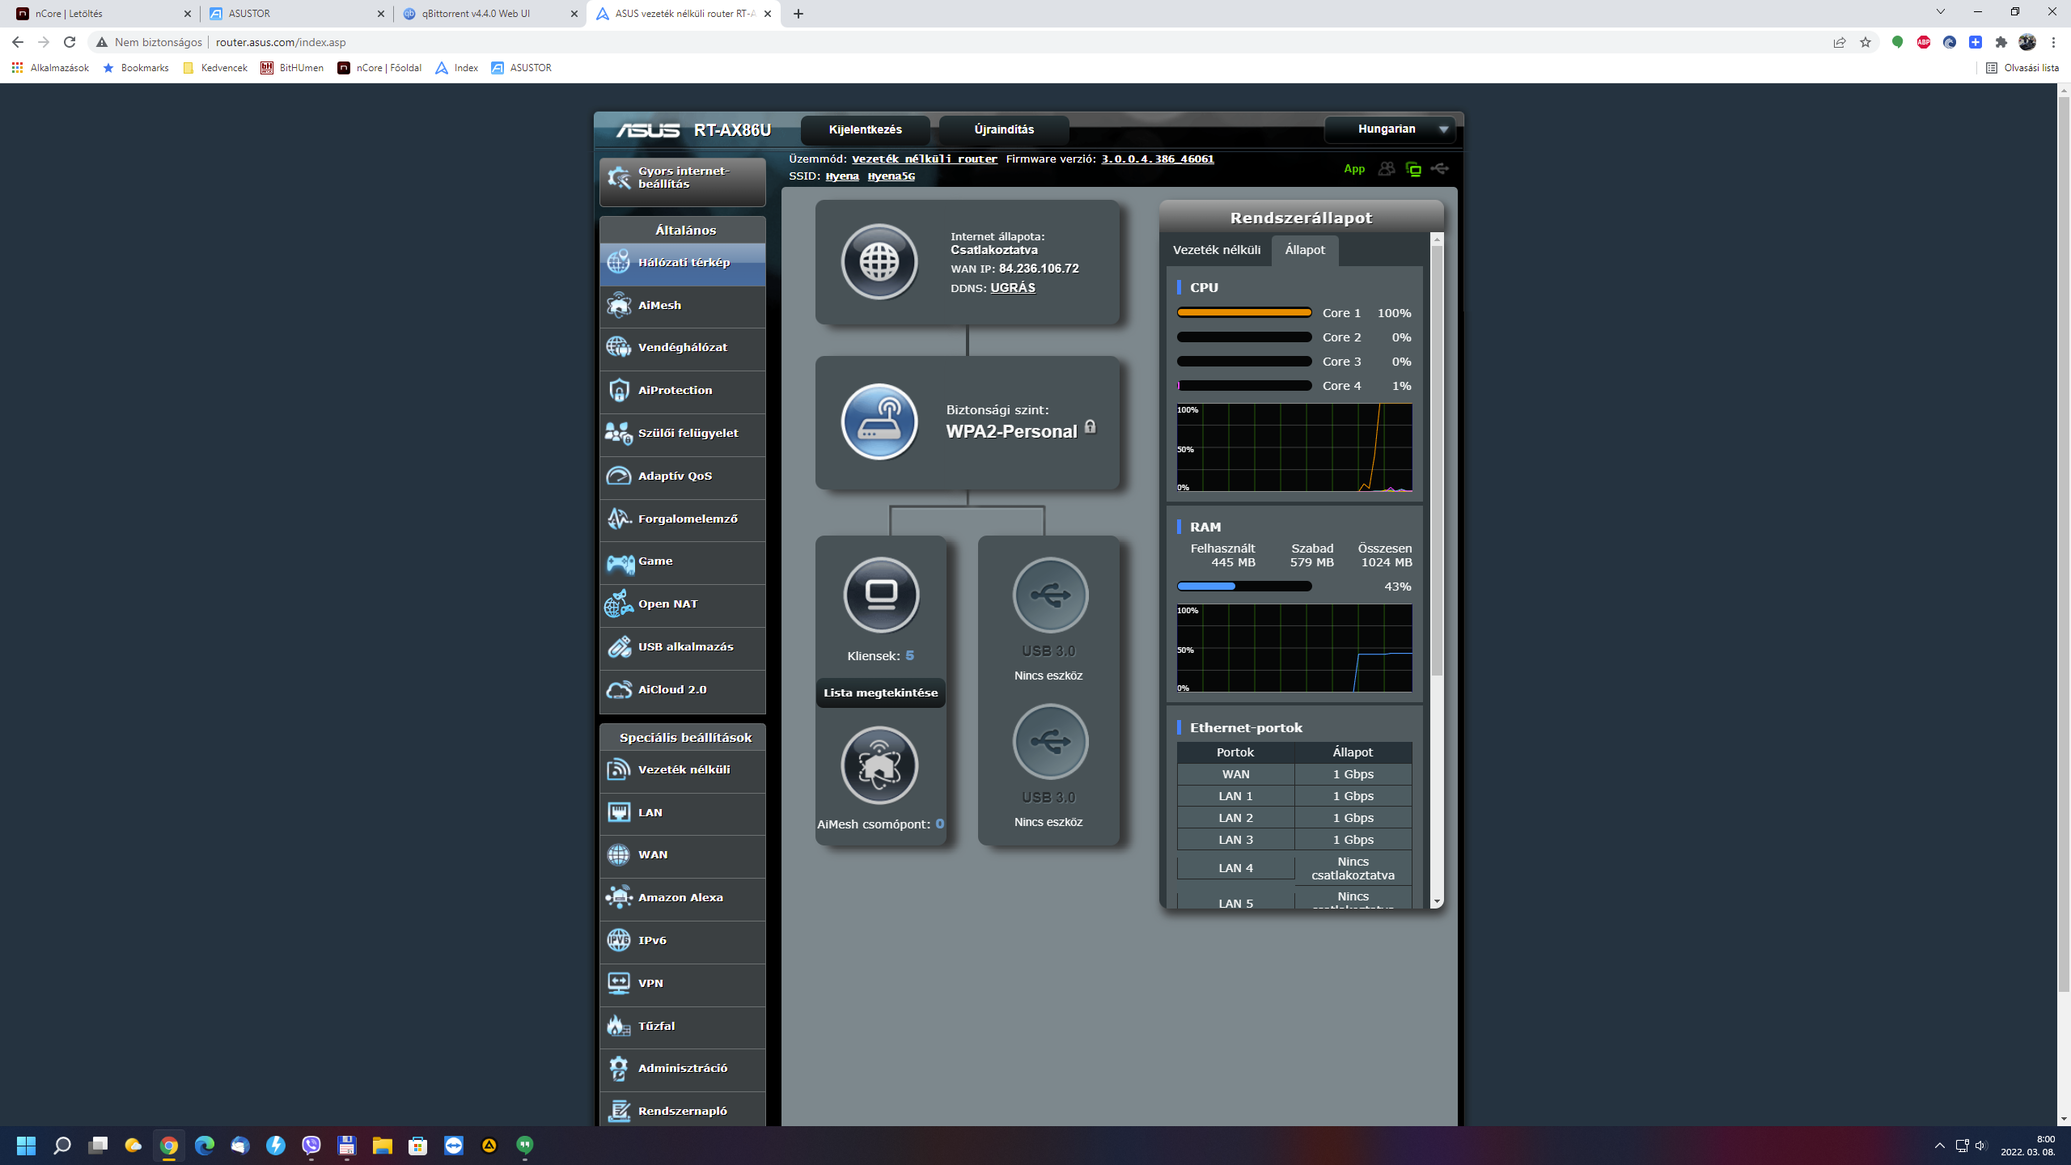Click the Core 1 CPU usage bar

click(1244, 313)
